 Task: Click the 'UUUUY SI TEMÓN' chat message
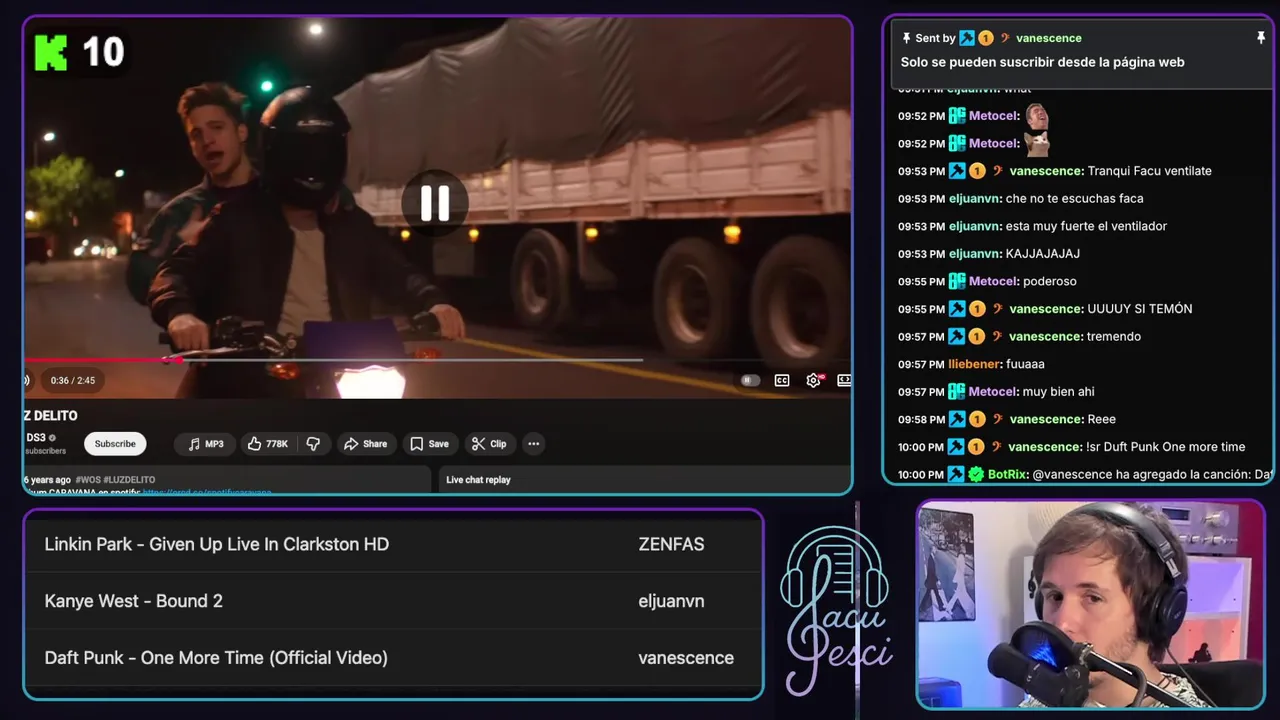pyautogui.click(x=1139, y=309)
